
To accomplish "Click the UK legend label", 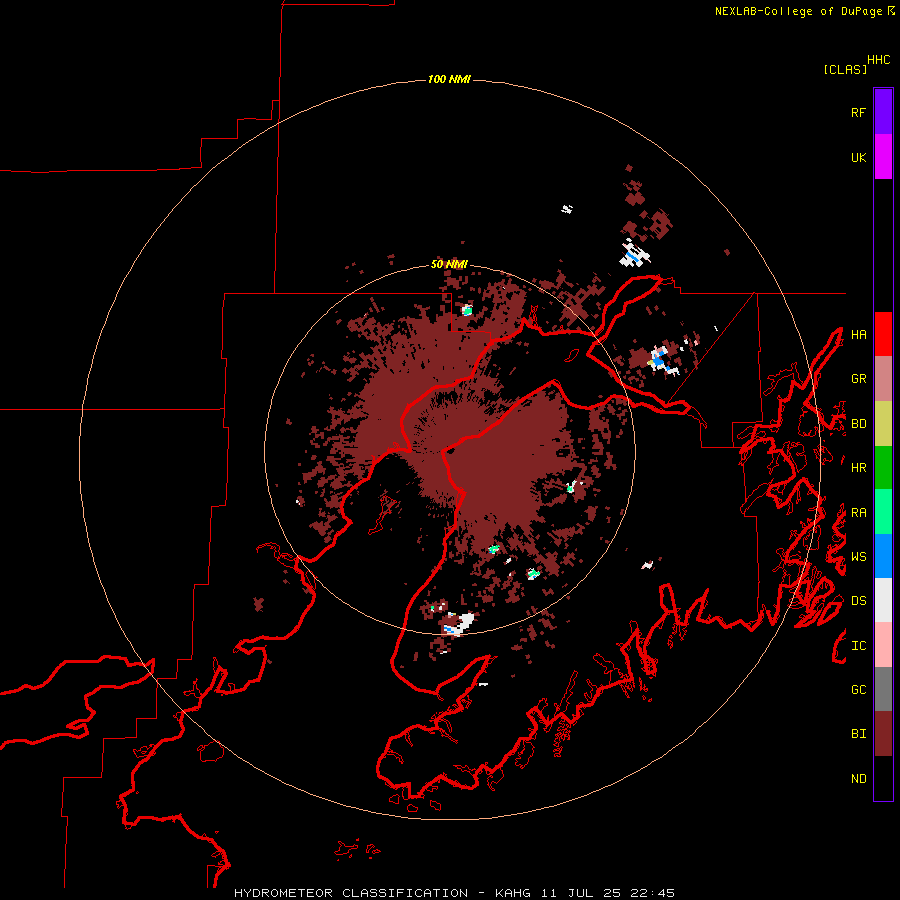I will pyautogui.click(x=858, y=157).
